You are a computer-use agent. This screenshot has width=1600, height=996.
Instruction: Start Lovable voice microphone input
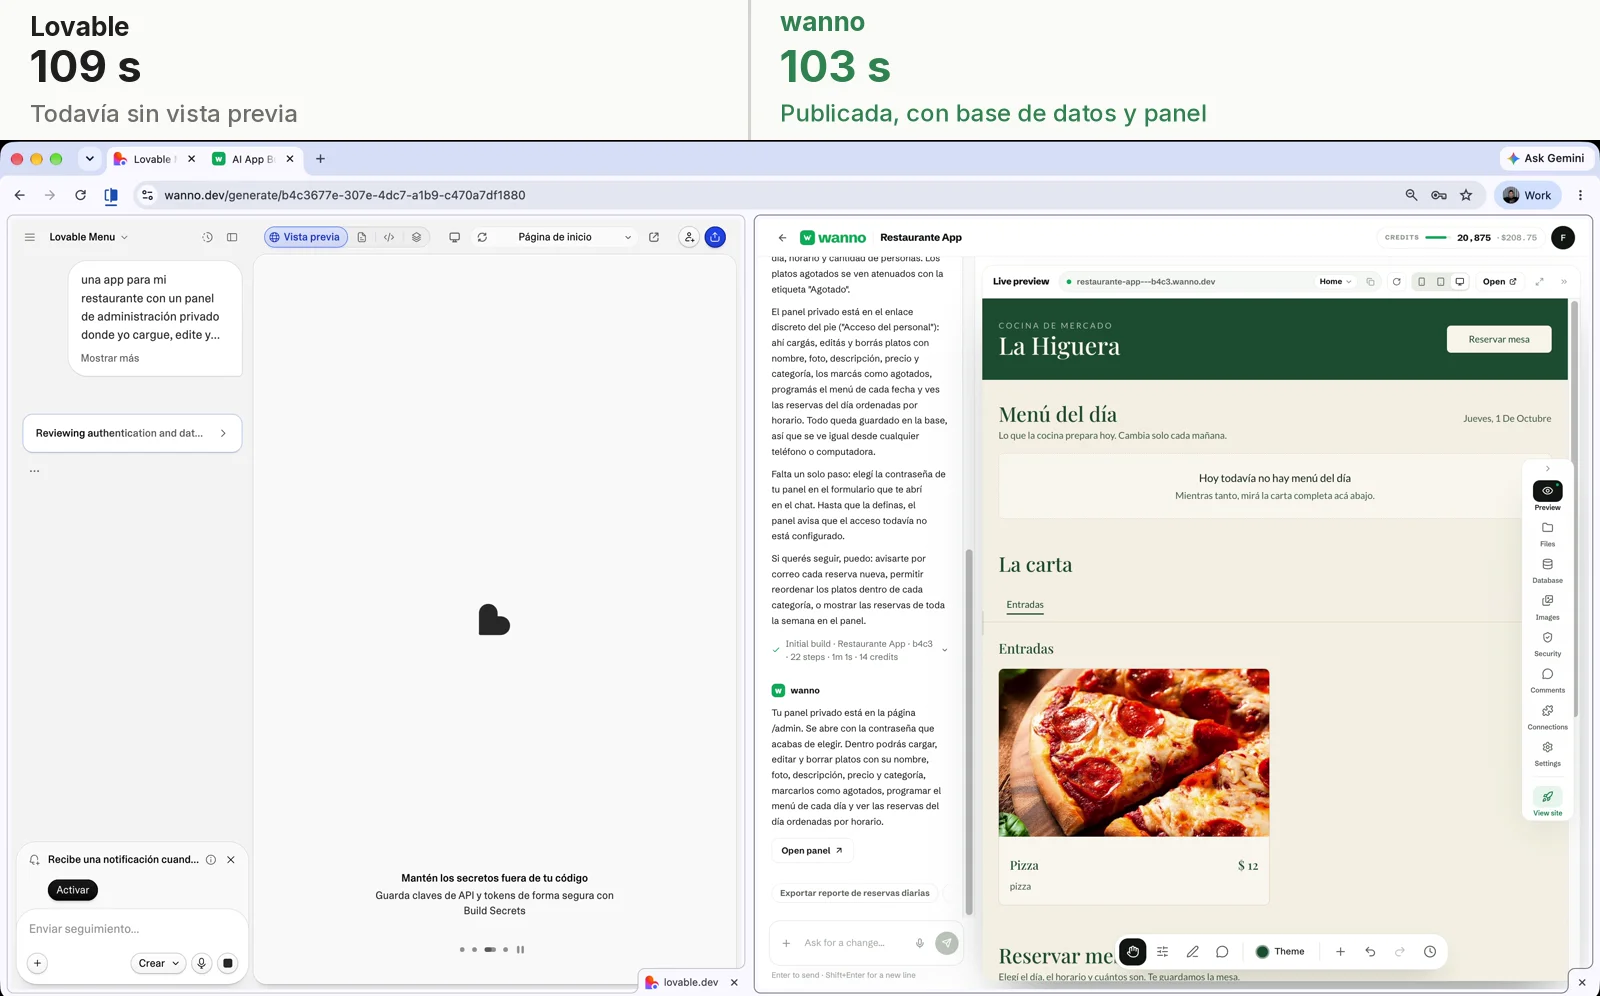tap(201, 963)
